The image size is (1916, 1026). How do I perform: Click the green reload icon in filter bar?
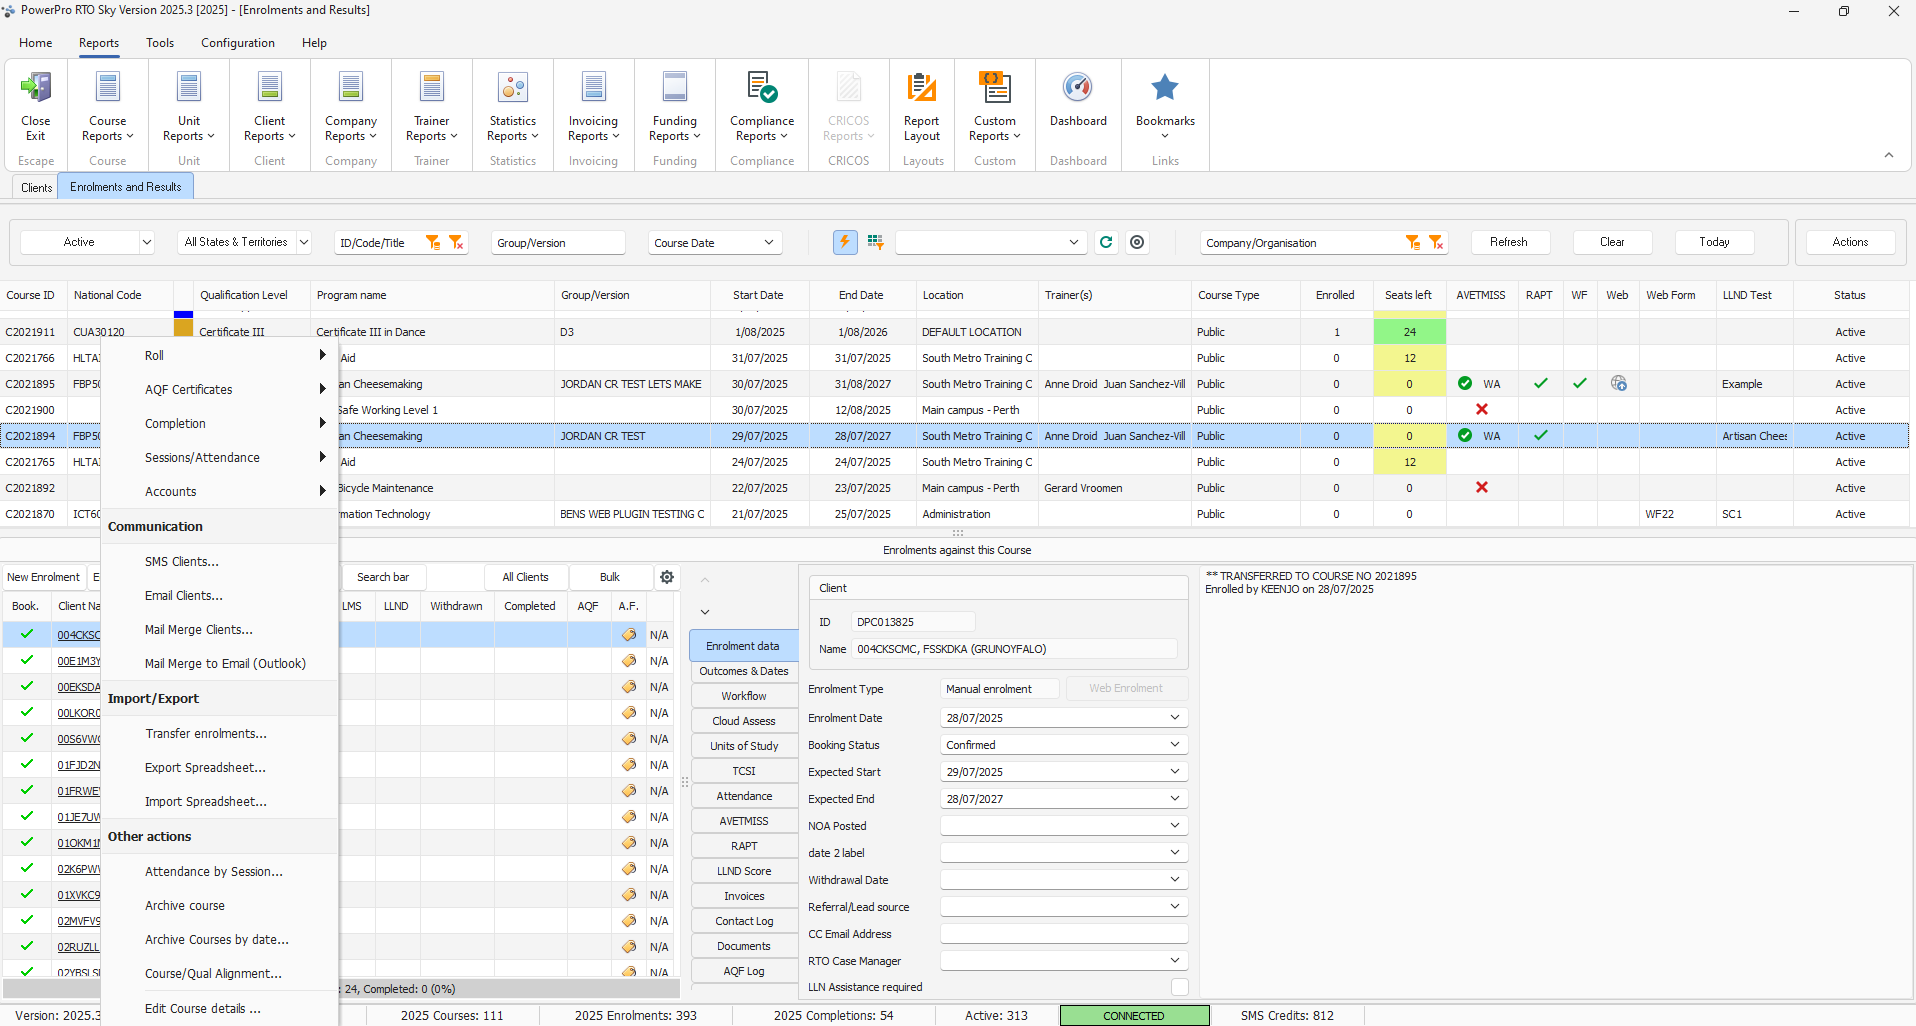coord(1106,242)
